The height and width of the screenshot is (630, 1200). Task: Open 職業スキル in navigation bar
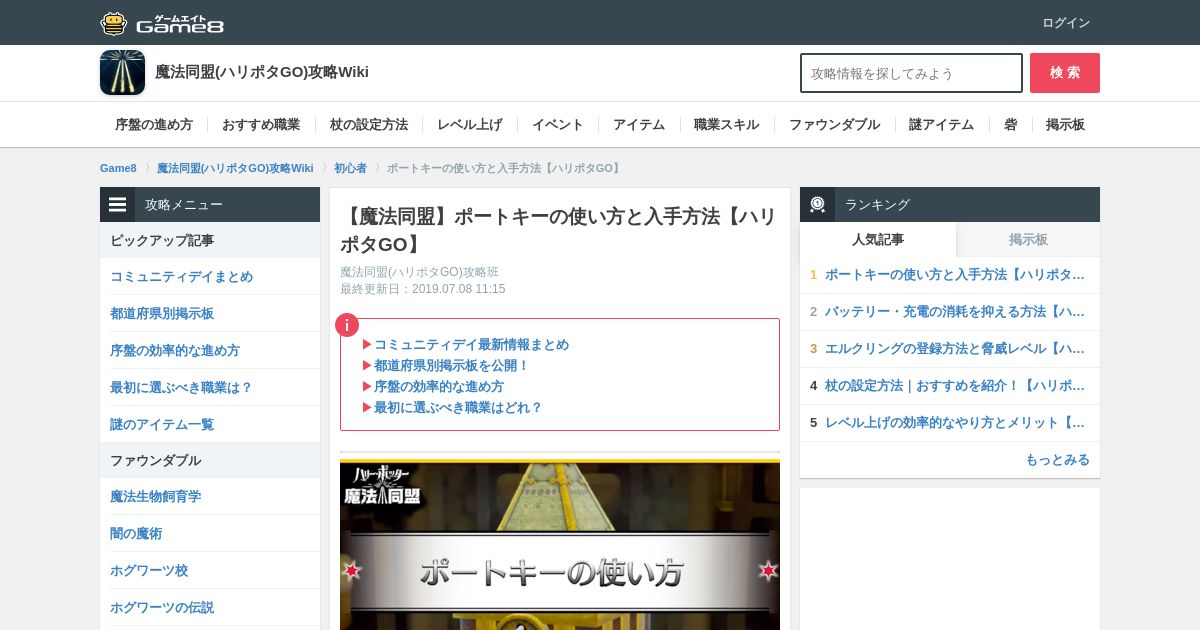tap(727, 125)
